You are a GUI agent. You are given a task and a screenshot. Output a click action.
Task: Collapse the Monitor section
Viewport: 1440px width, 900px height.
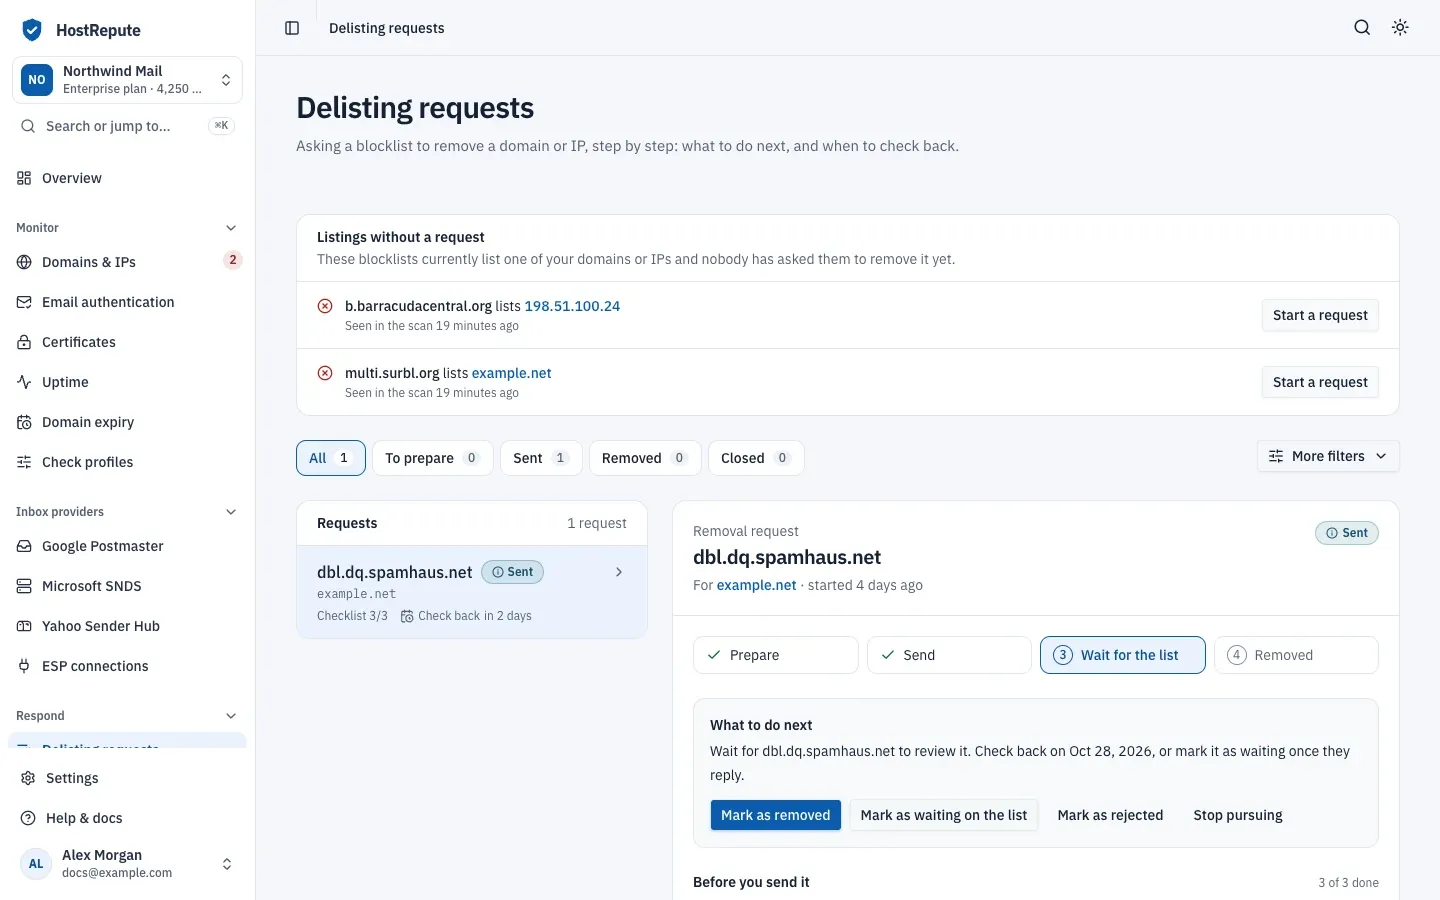[x=231, y=228]
